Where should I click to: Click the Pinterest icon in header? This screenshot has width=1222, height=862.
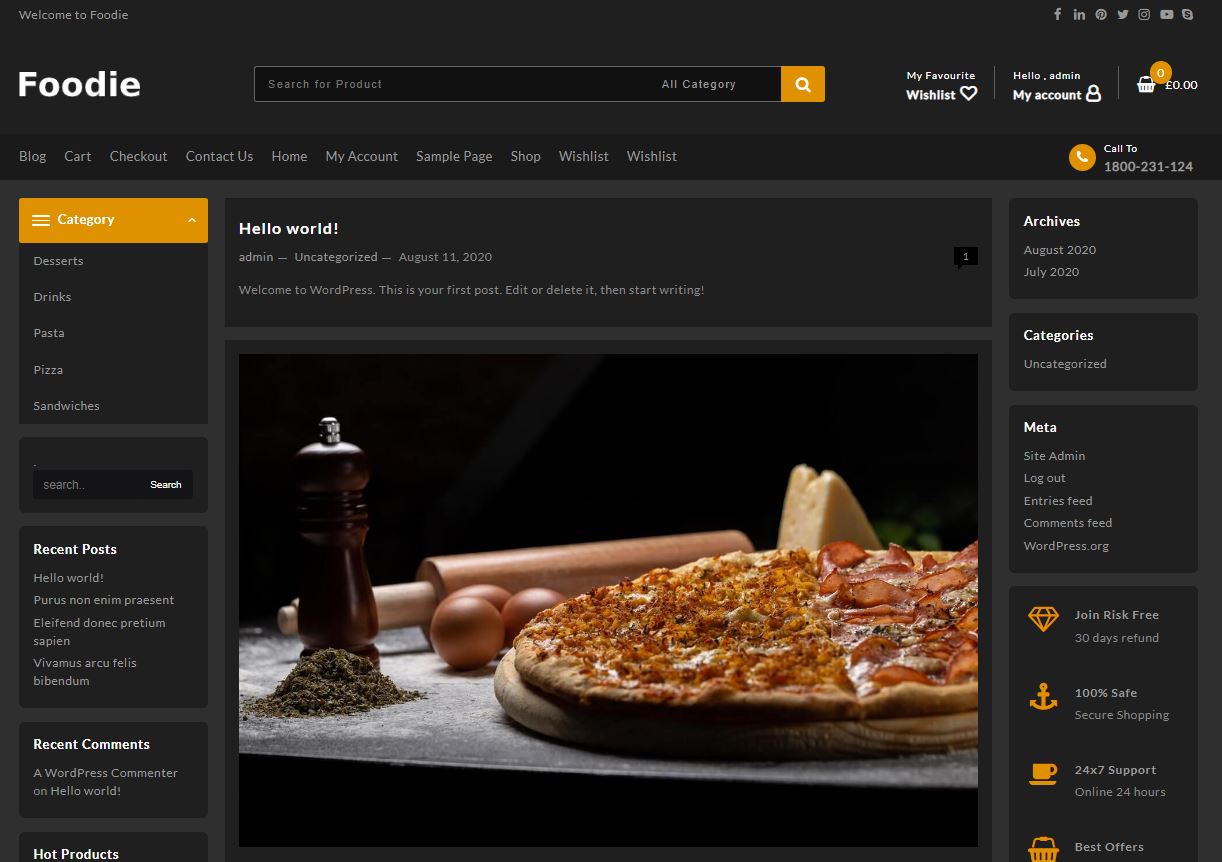point(1101,14)
